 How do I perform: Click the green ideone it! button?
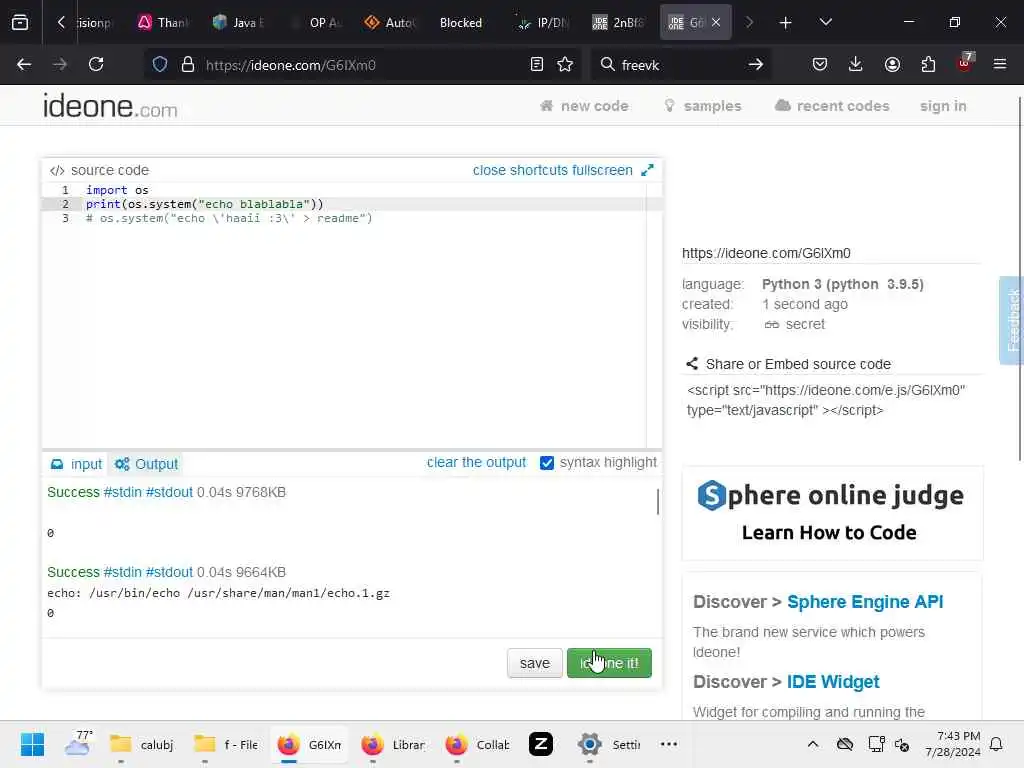[x=609, y=663]
